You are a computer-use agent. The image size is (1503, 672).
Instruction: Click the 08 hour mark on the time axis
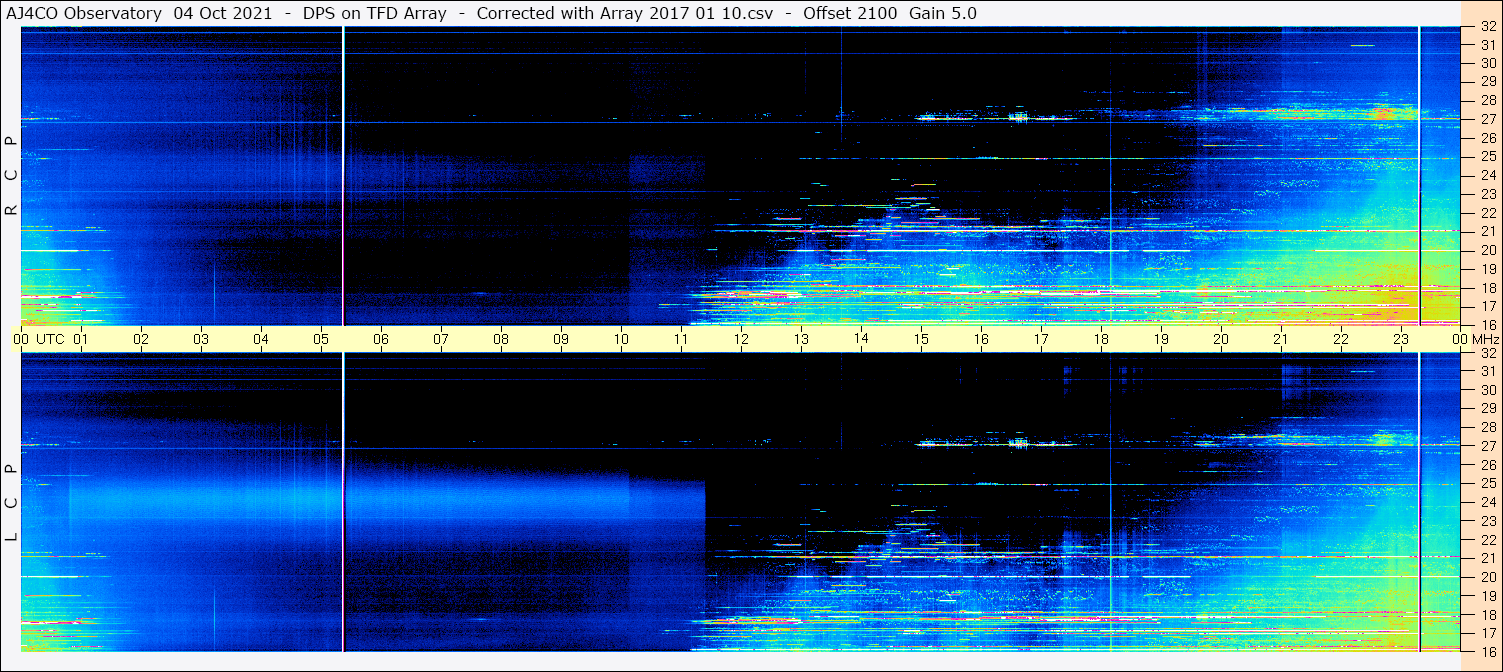pos(501,339)
